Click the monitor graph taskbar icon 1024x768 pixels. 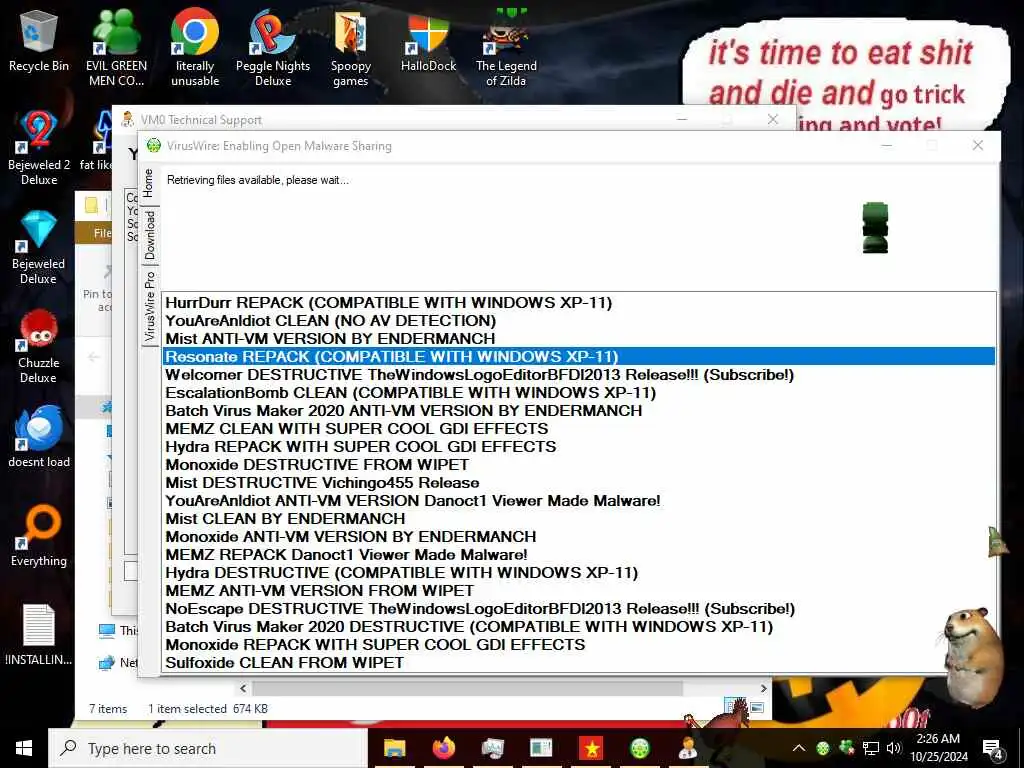[492, 748]
